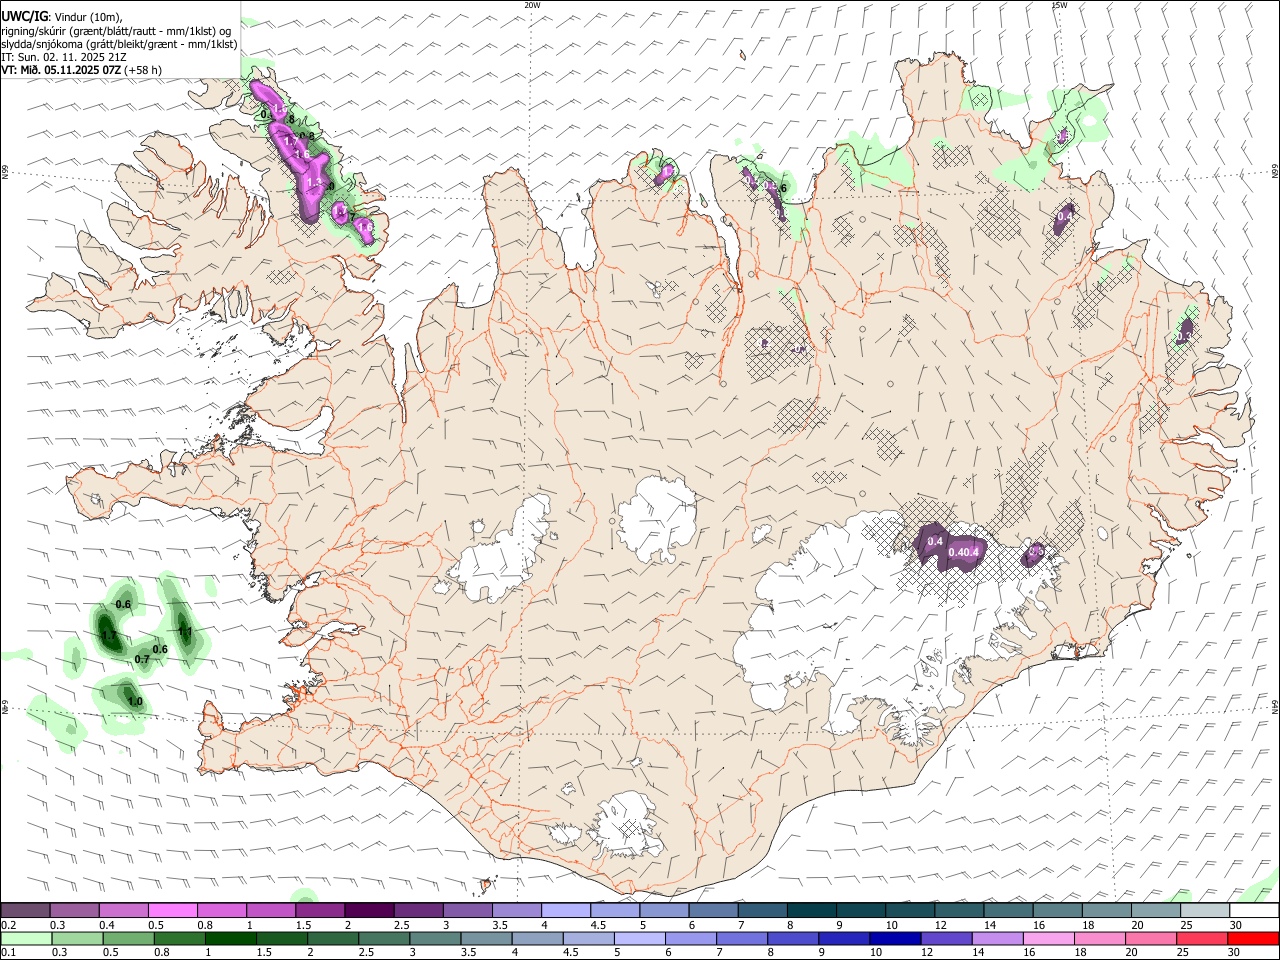Click the '64N' latitude label on right edge
1280x960 pixels.
click(1274, 706)
